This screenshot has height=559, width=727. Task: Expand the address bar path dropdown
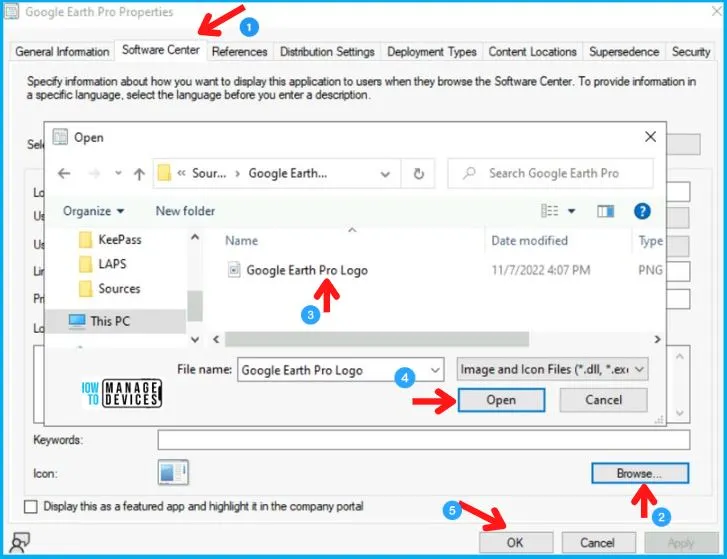385,174
